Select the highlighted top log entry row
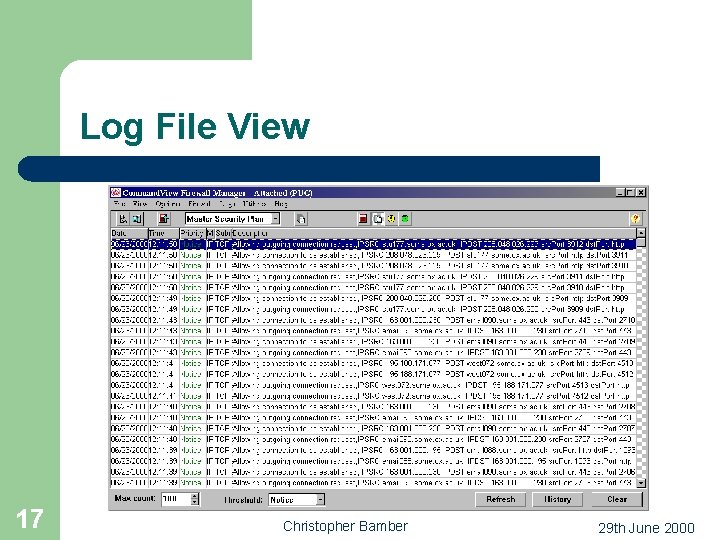 [x=373, y=244]
